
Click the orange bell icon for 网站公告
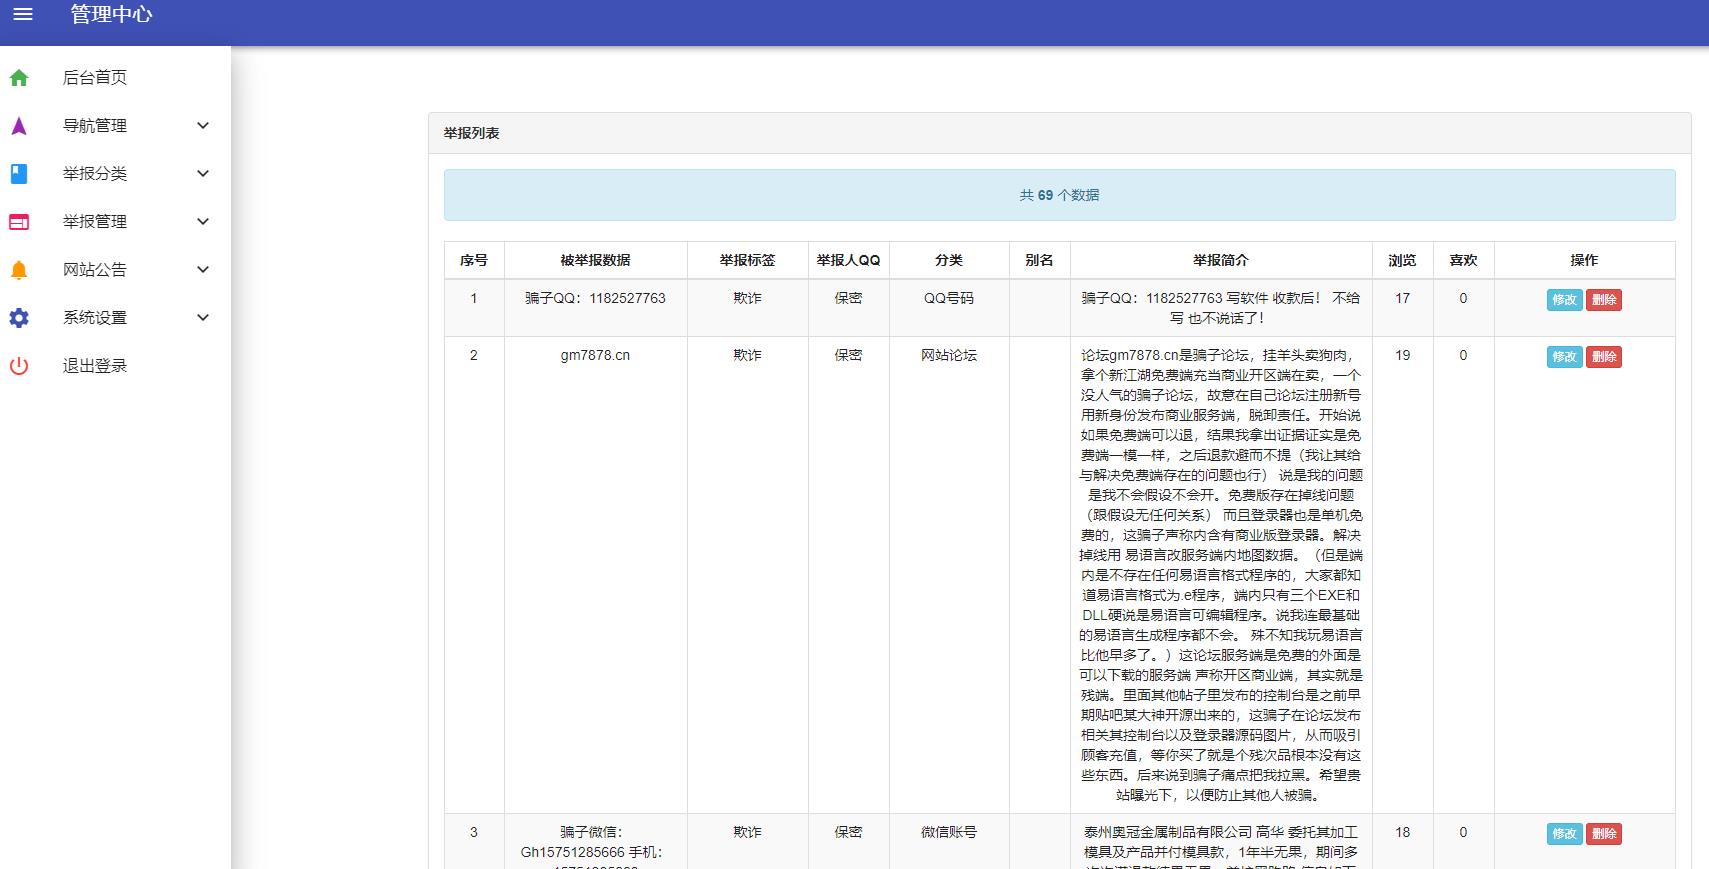[19, 270]
